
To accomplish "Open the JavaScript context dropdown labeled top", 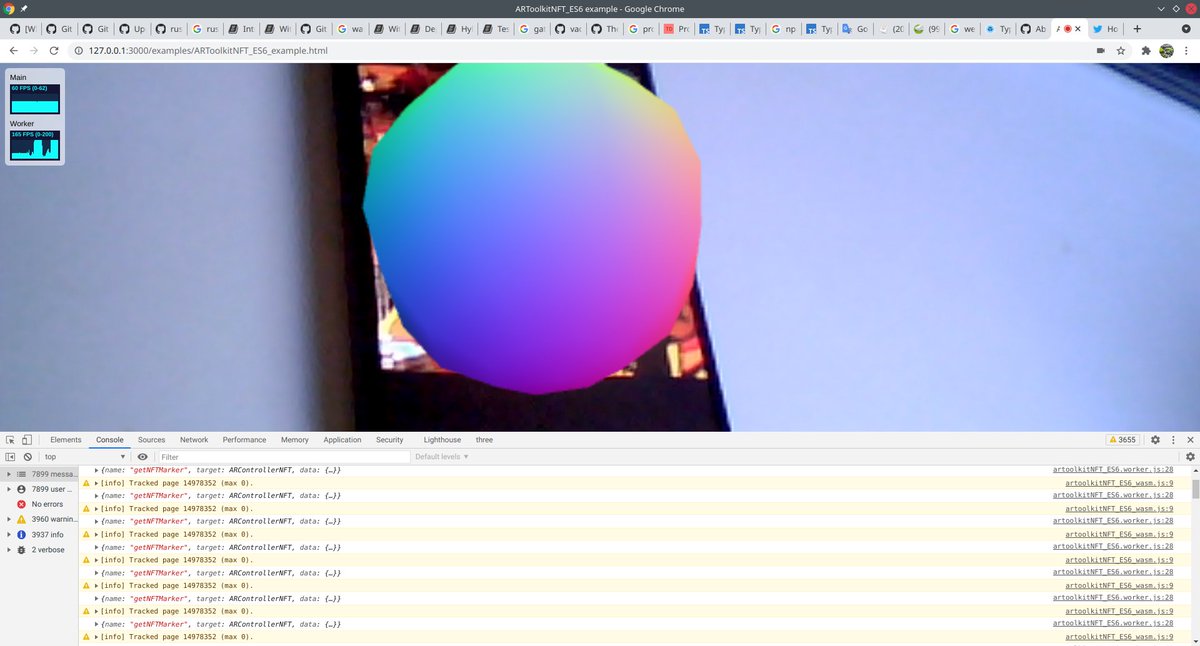I will (87, 456).
